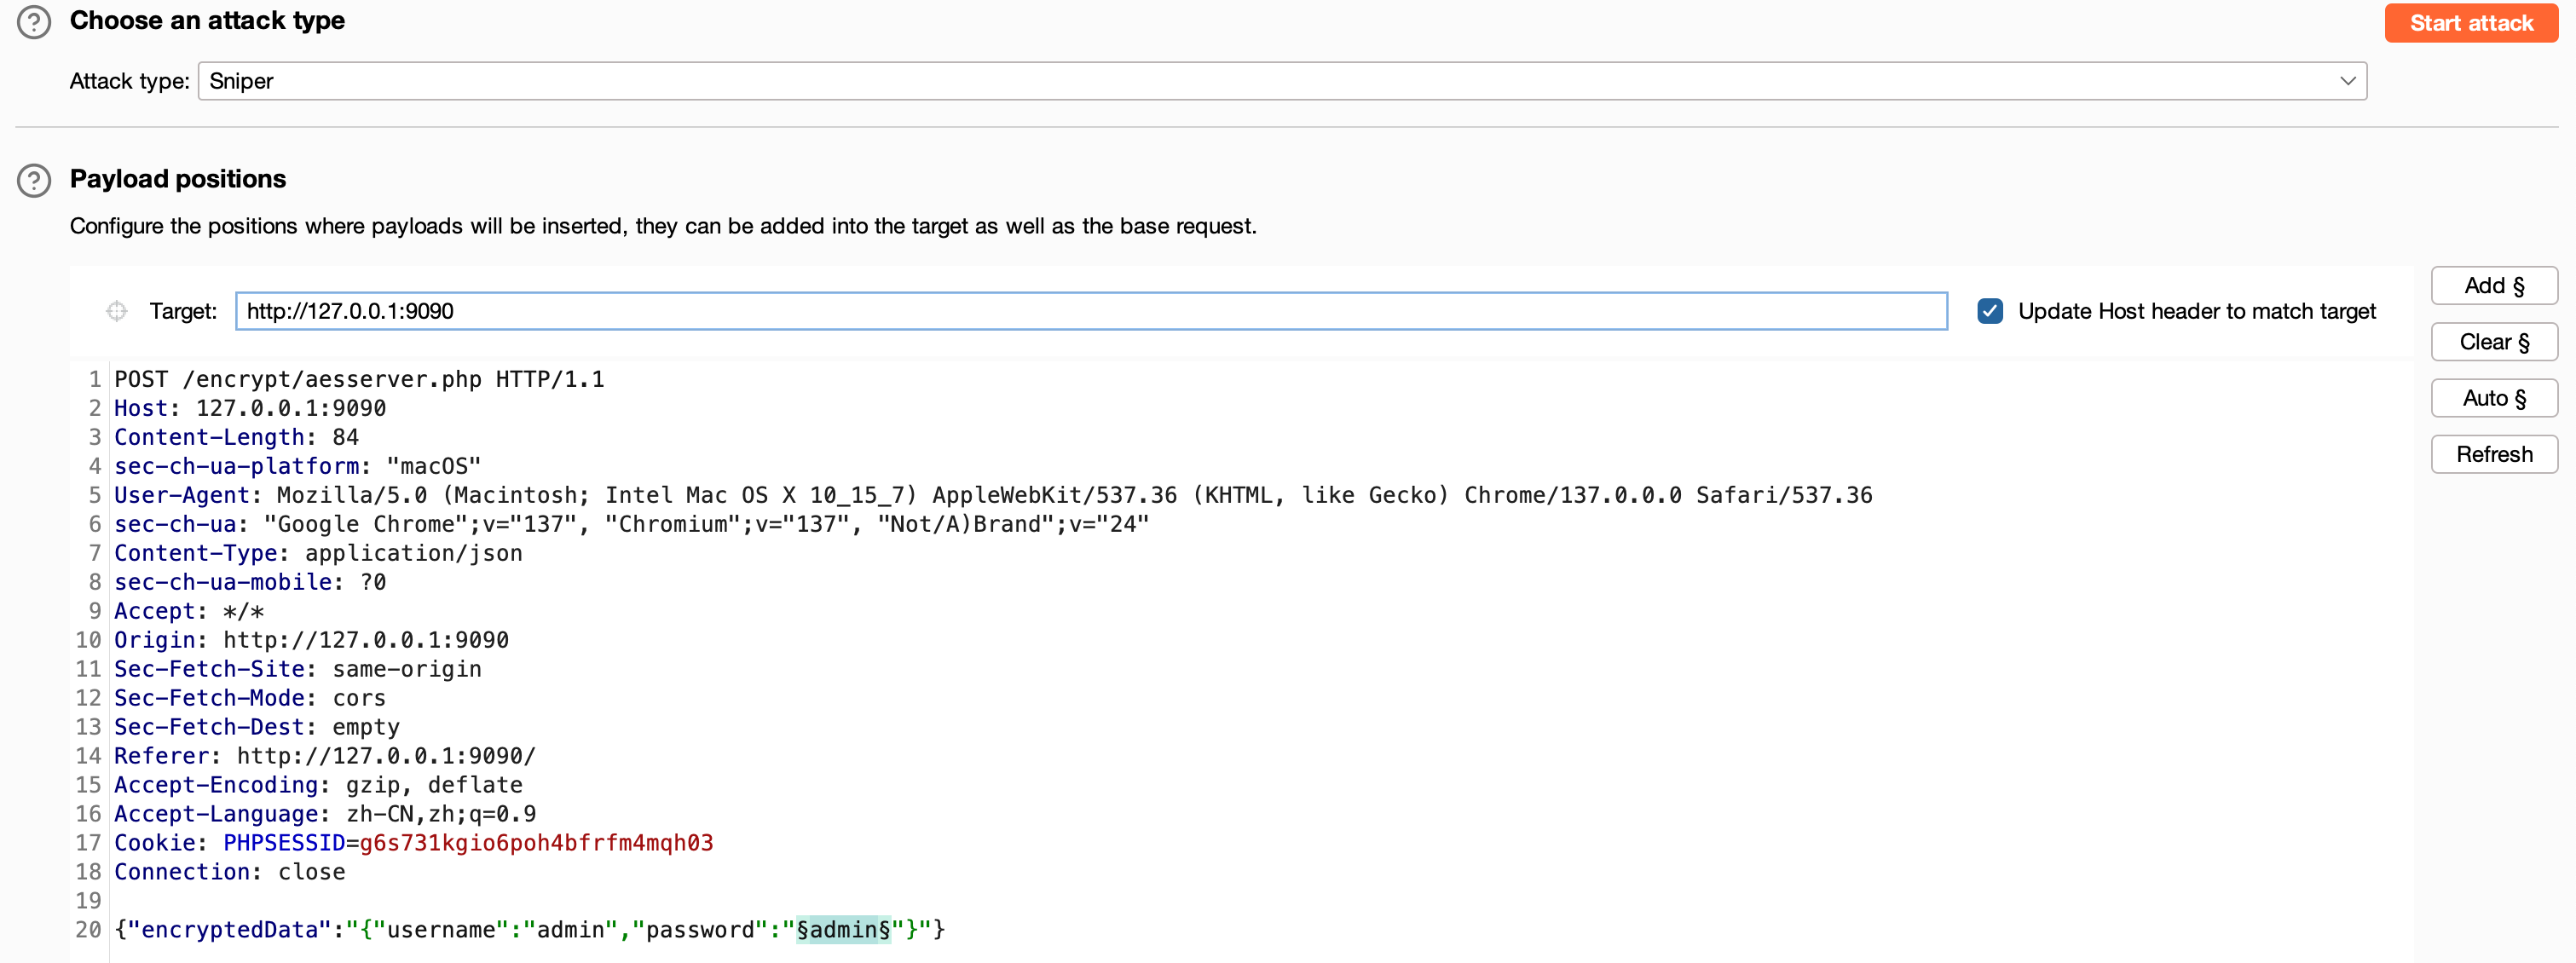The width and height of the screenshot is (2576, 963).
Task: Click the Accept-Encoding: gzip, deflate line
Action: (x=318, y=785)
